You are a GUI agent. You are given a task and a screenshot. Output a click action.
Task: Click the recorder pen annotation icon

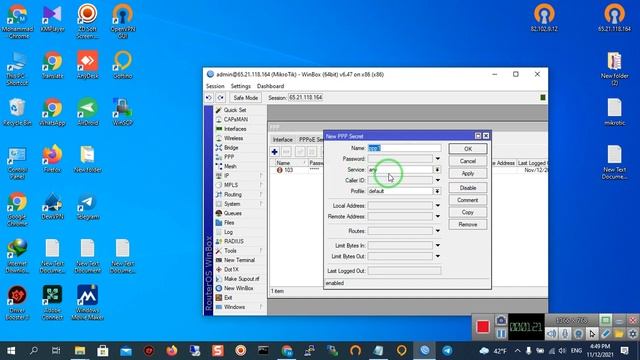tap(606, 334)
